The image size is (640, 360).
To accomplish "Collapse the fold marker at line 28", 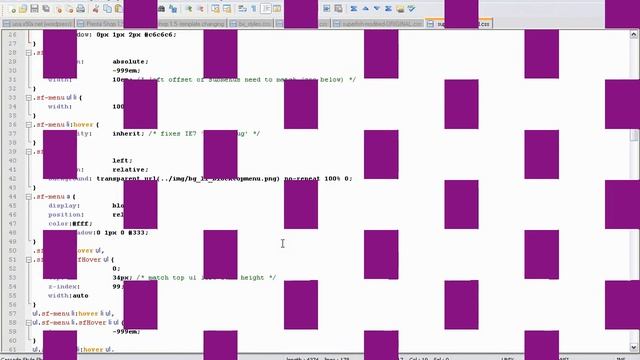I will [29, 53].
